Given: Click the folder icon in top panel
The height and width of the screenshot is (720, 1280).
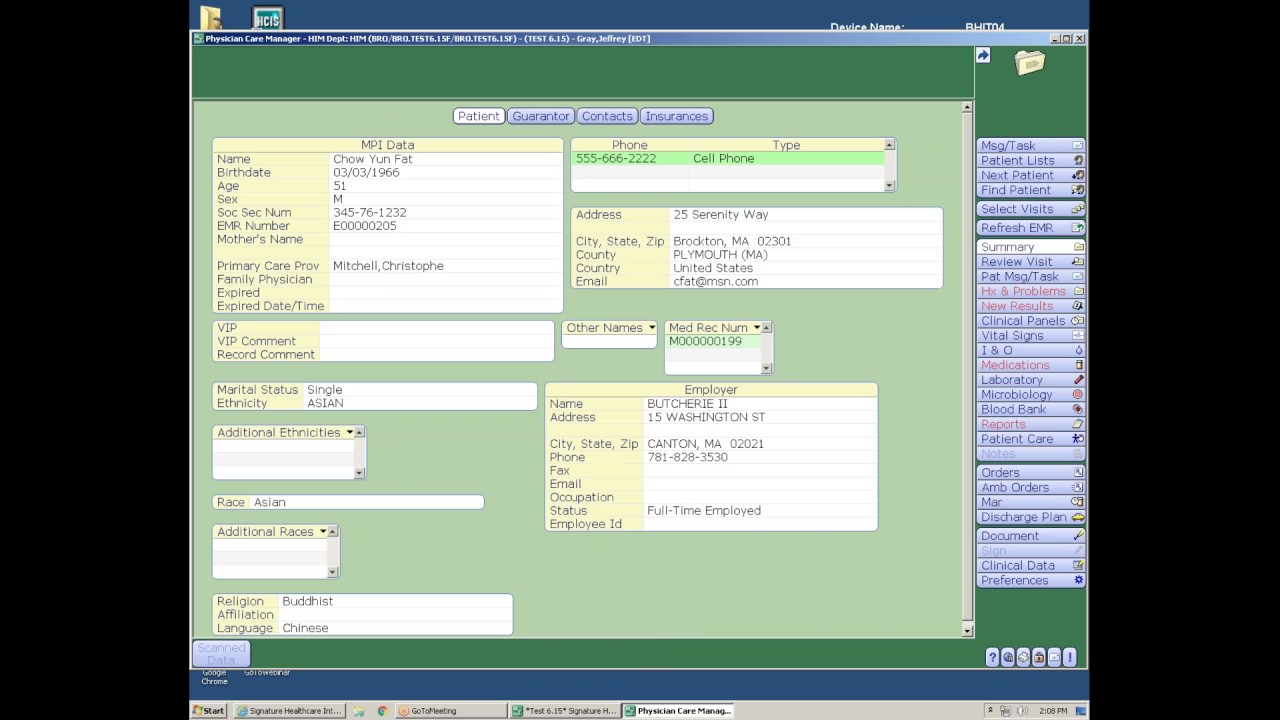Looking at the screenshot, I should pyautogui.click(x=1030, y=63).
